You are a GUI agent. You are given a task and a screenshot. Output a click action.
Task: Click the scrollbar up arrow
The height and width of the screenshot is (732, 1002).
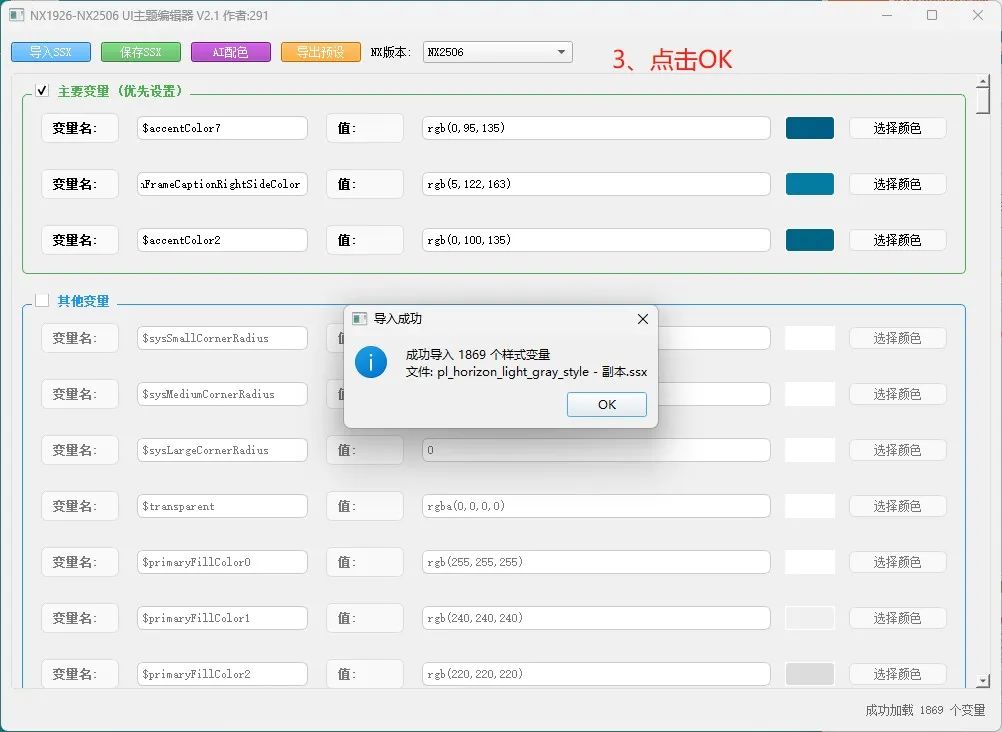pos(983,82)
